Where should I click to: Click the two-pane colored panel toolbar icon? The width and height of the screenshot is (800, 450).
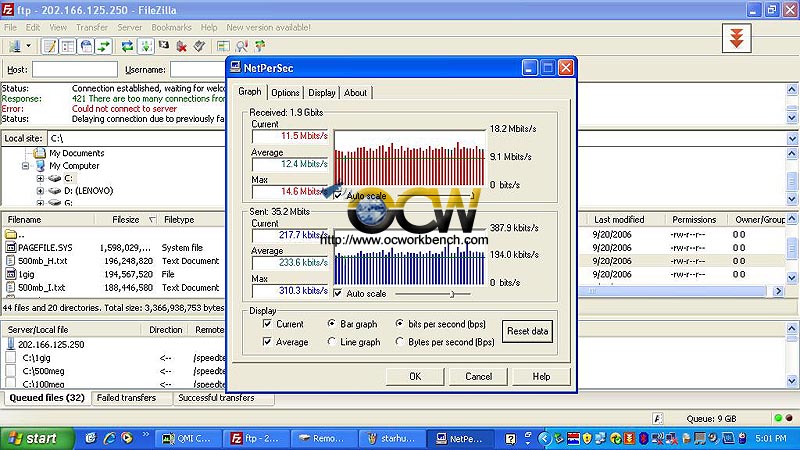(223, 46)
